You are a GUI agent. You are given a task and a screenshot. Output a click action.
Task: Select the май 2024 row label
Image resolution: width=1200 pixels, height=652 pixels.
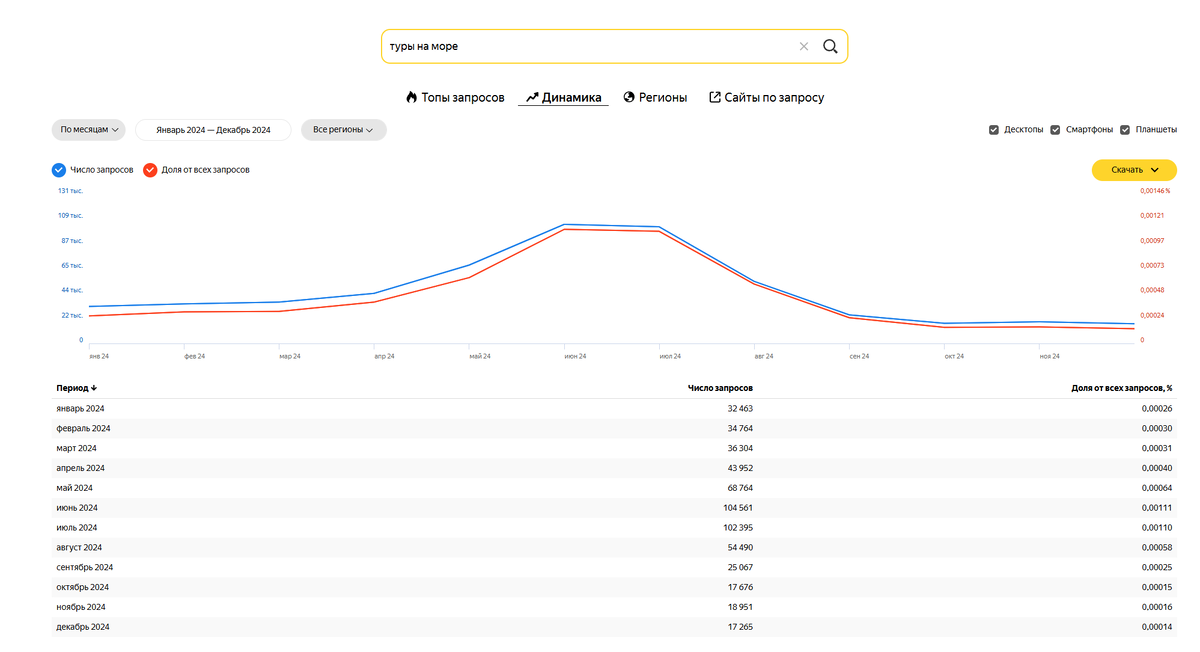pyautogui.click(x=74, y=488)
